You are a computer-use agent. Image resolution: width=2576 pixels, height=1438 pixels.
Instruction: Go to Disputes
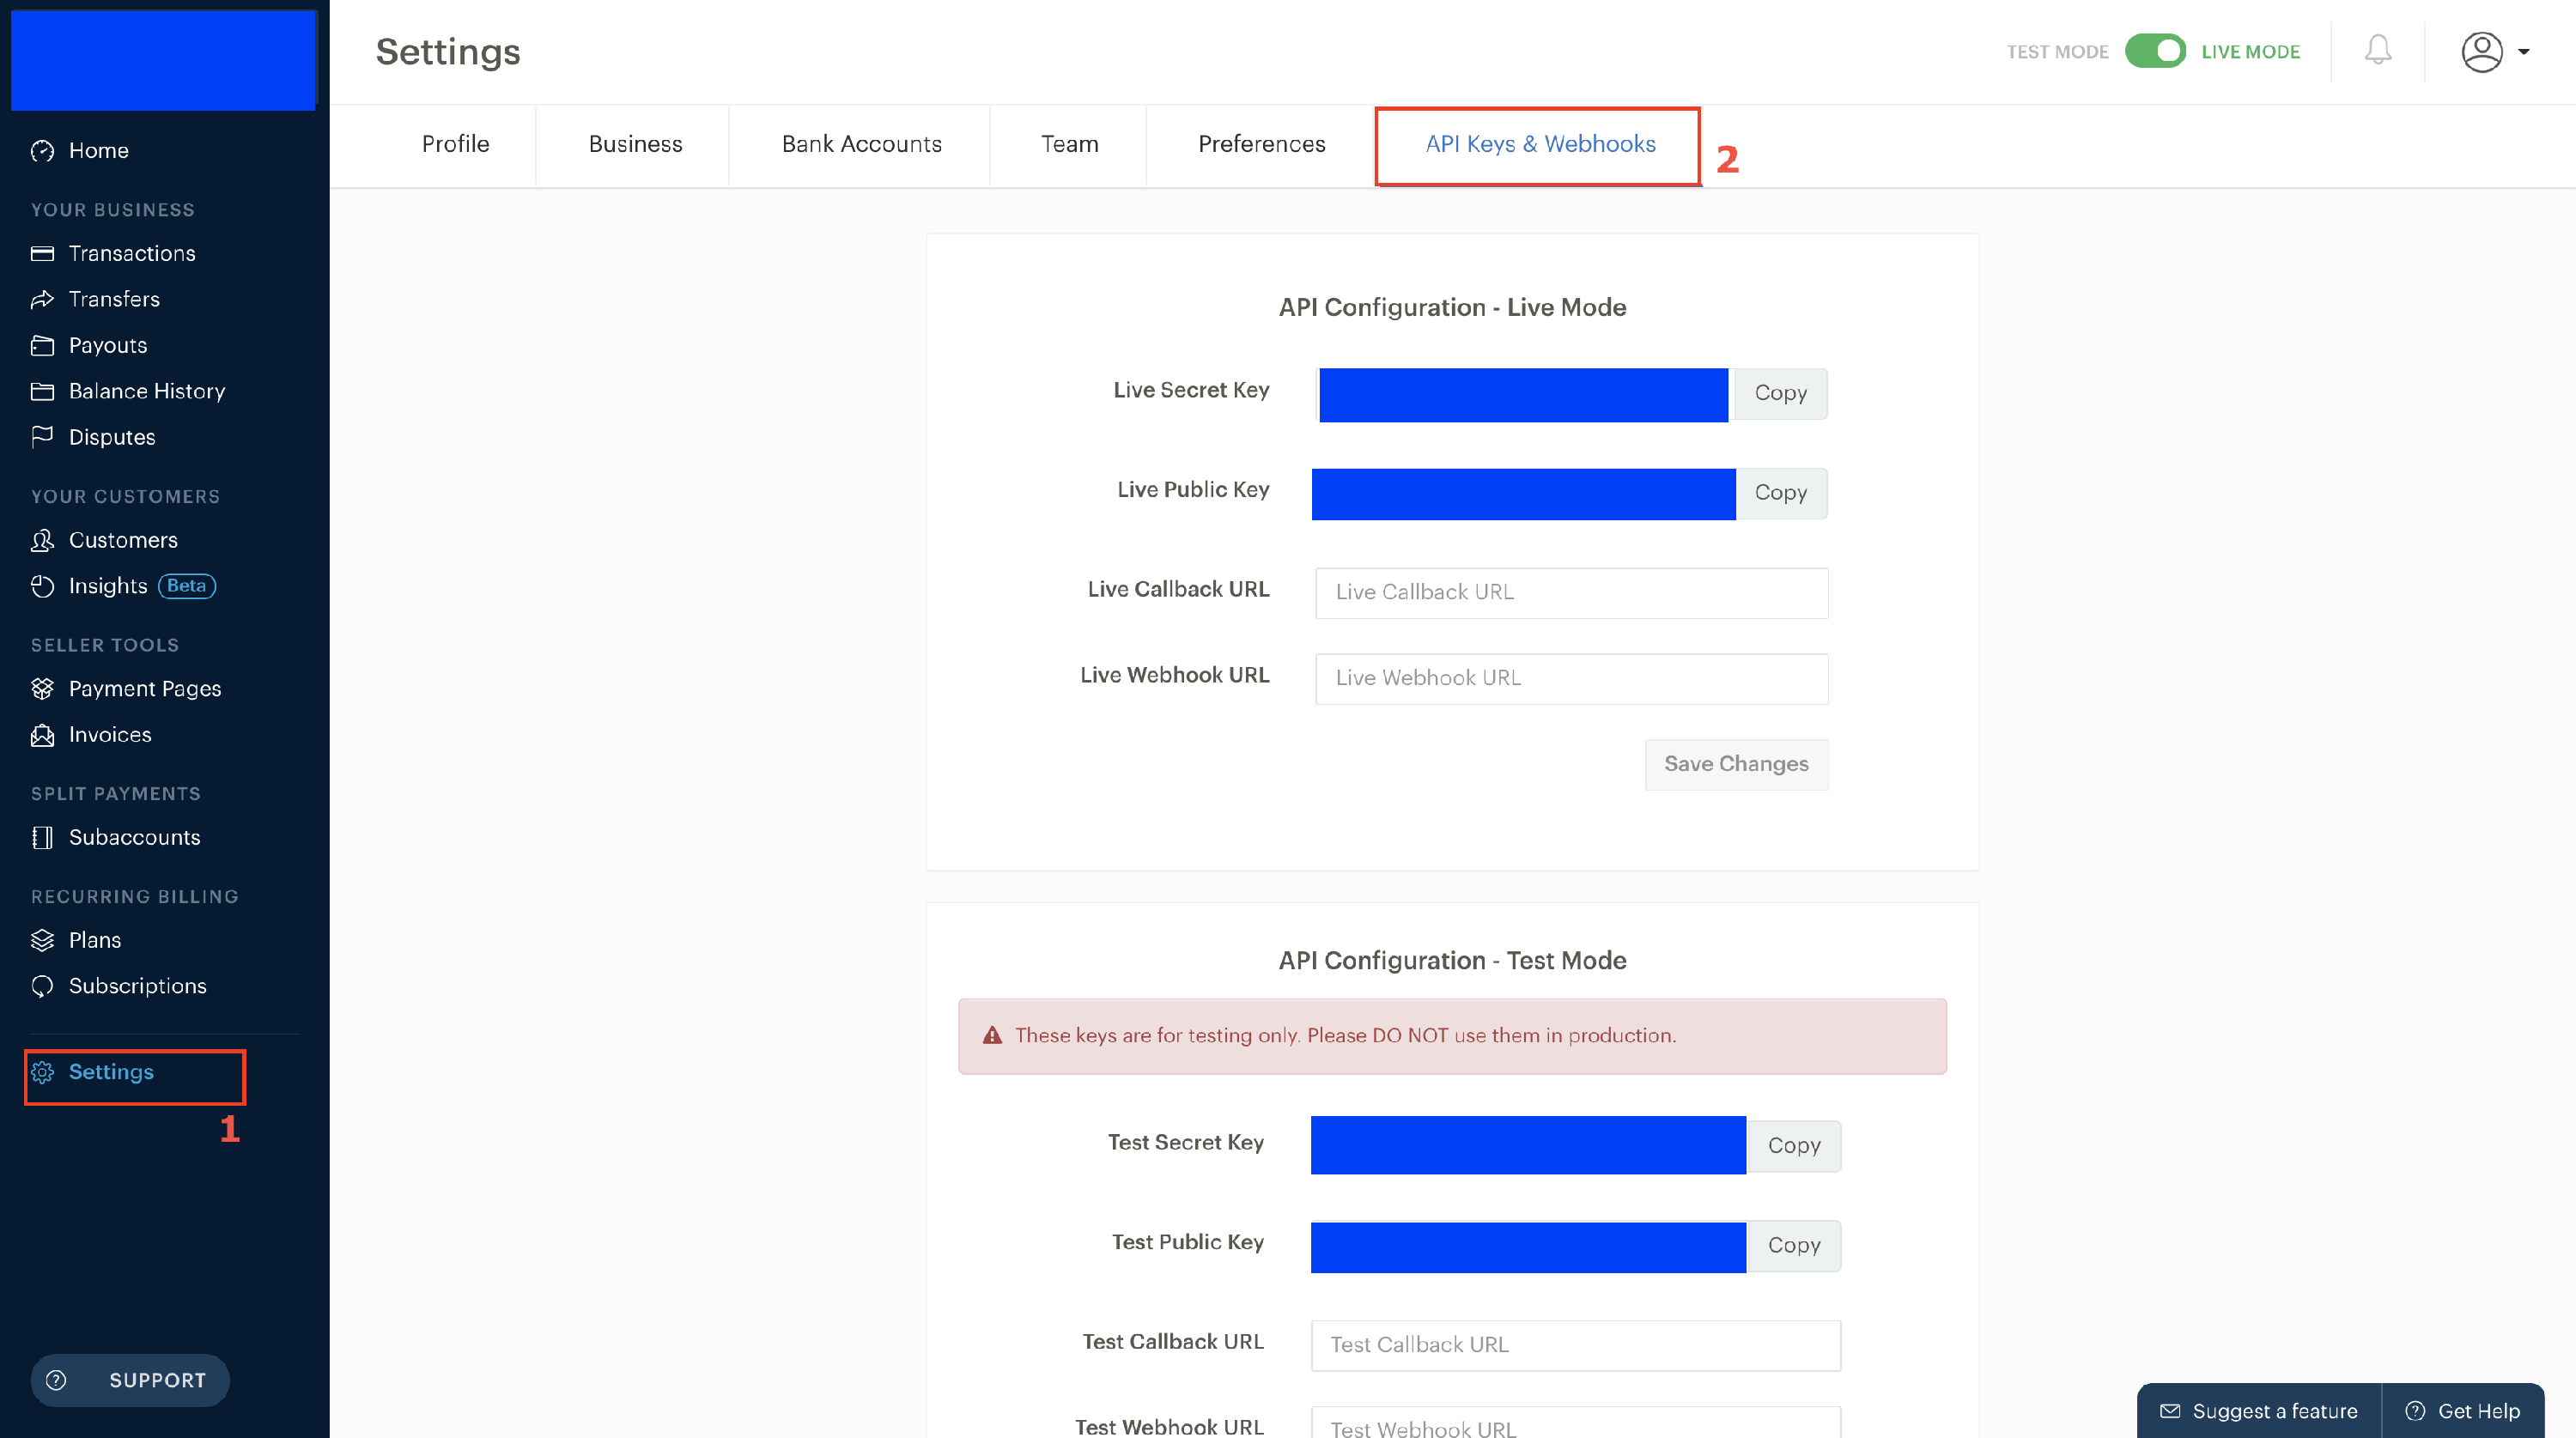tap(112, 438)
